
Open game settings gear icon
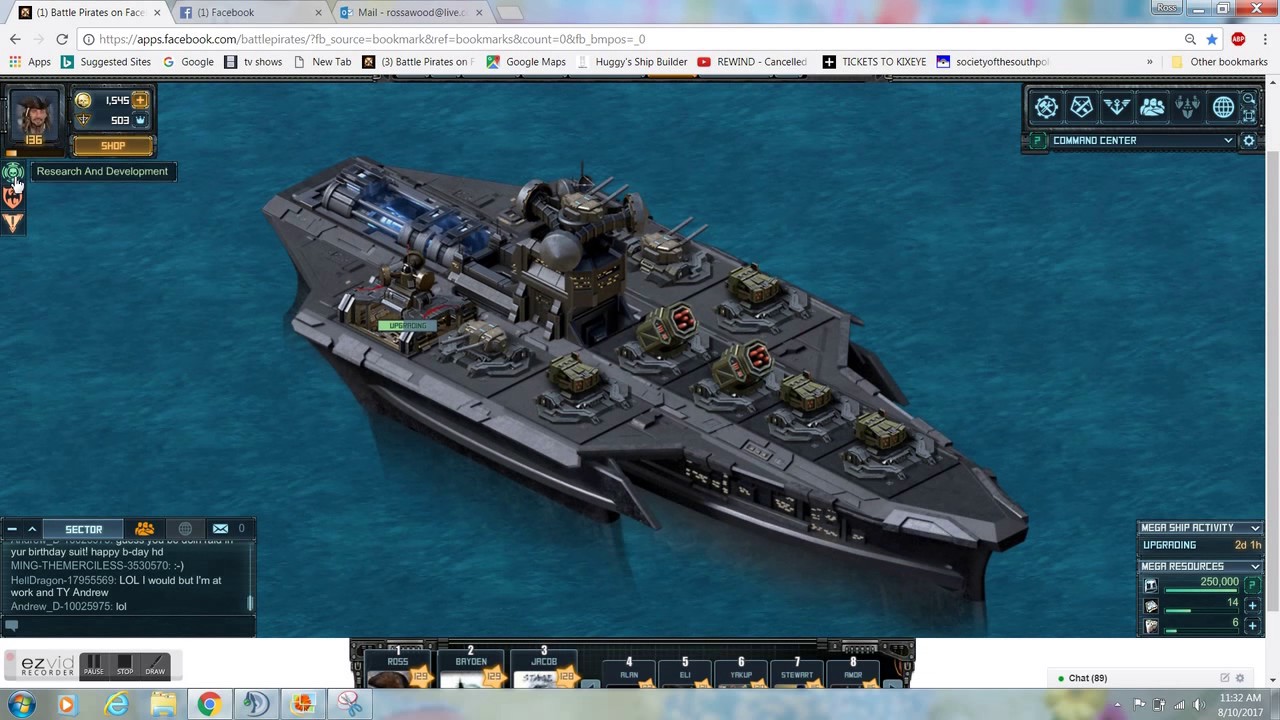pyautogui.click(x=1249, y=141)
